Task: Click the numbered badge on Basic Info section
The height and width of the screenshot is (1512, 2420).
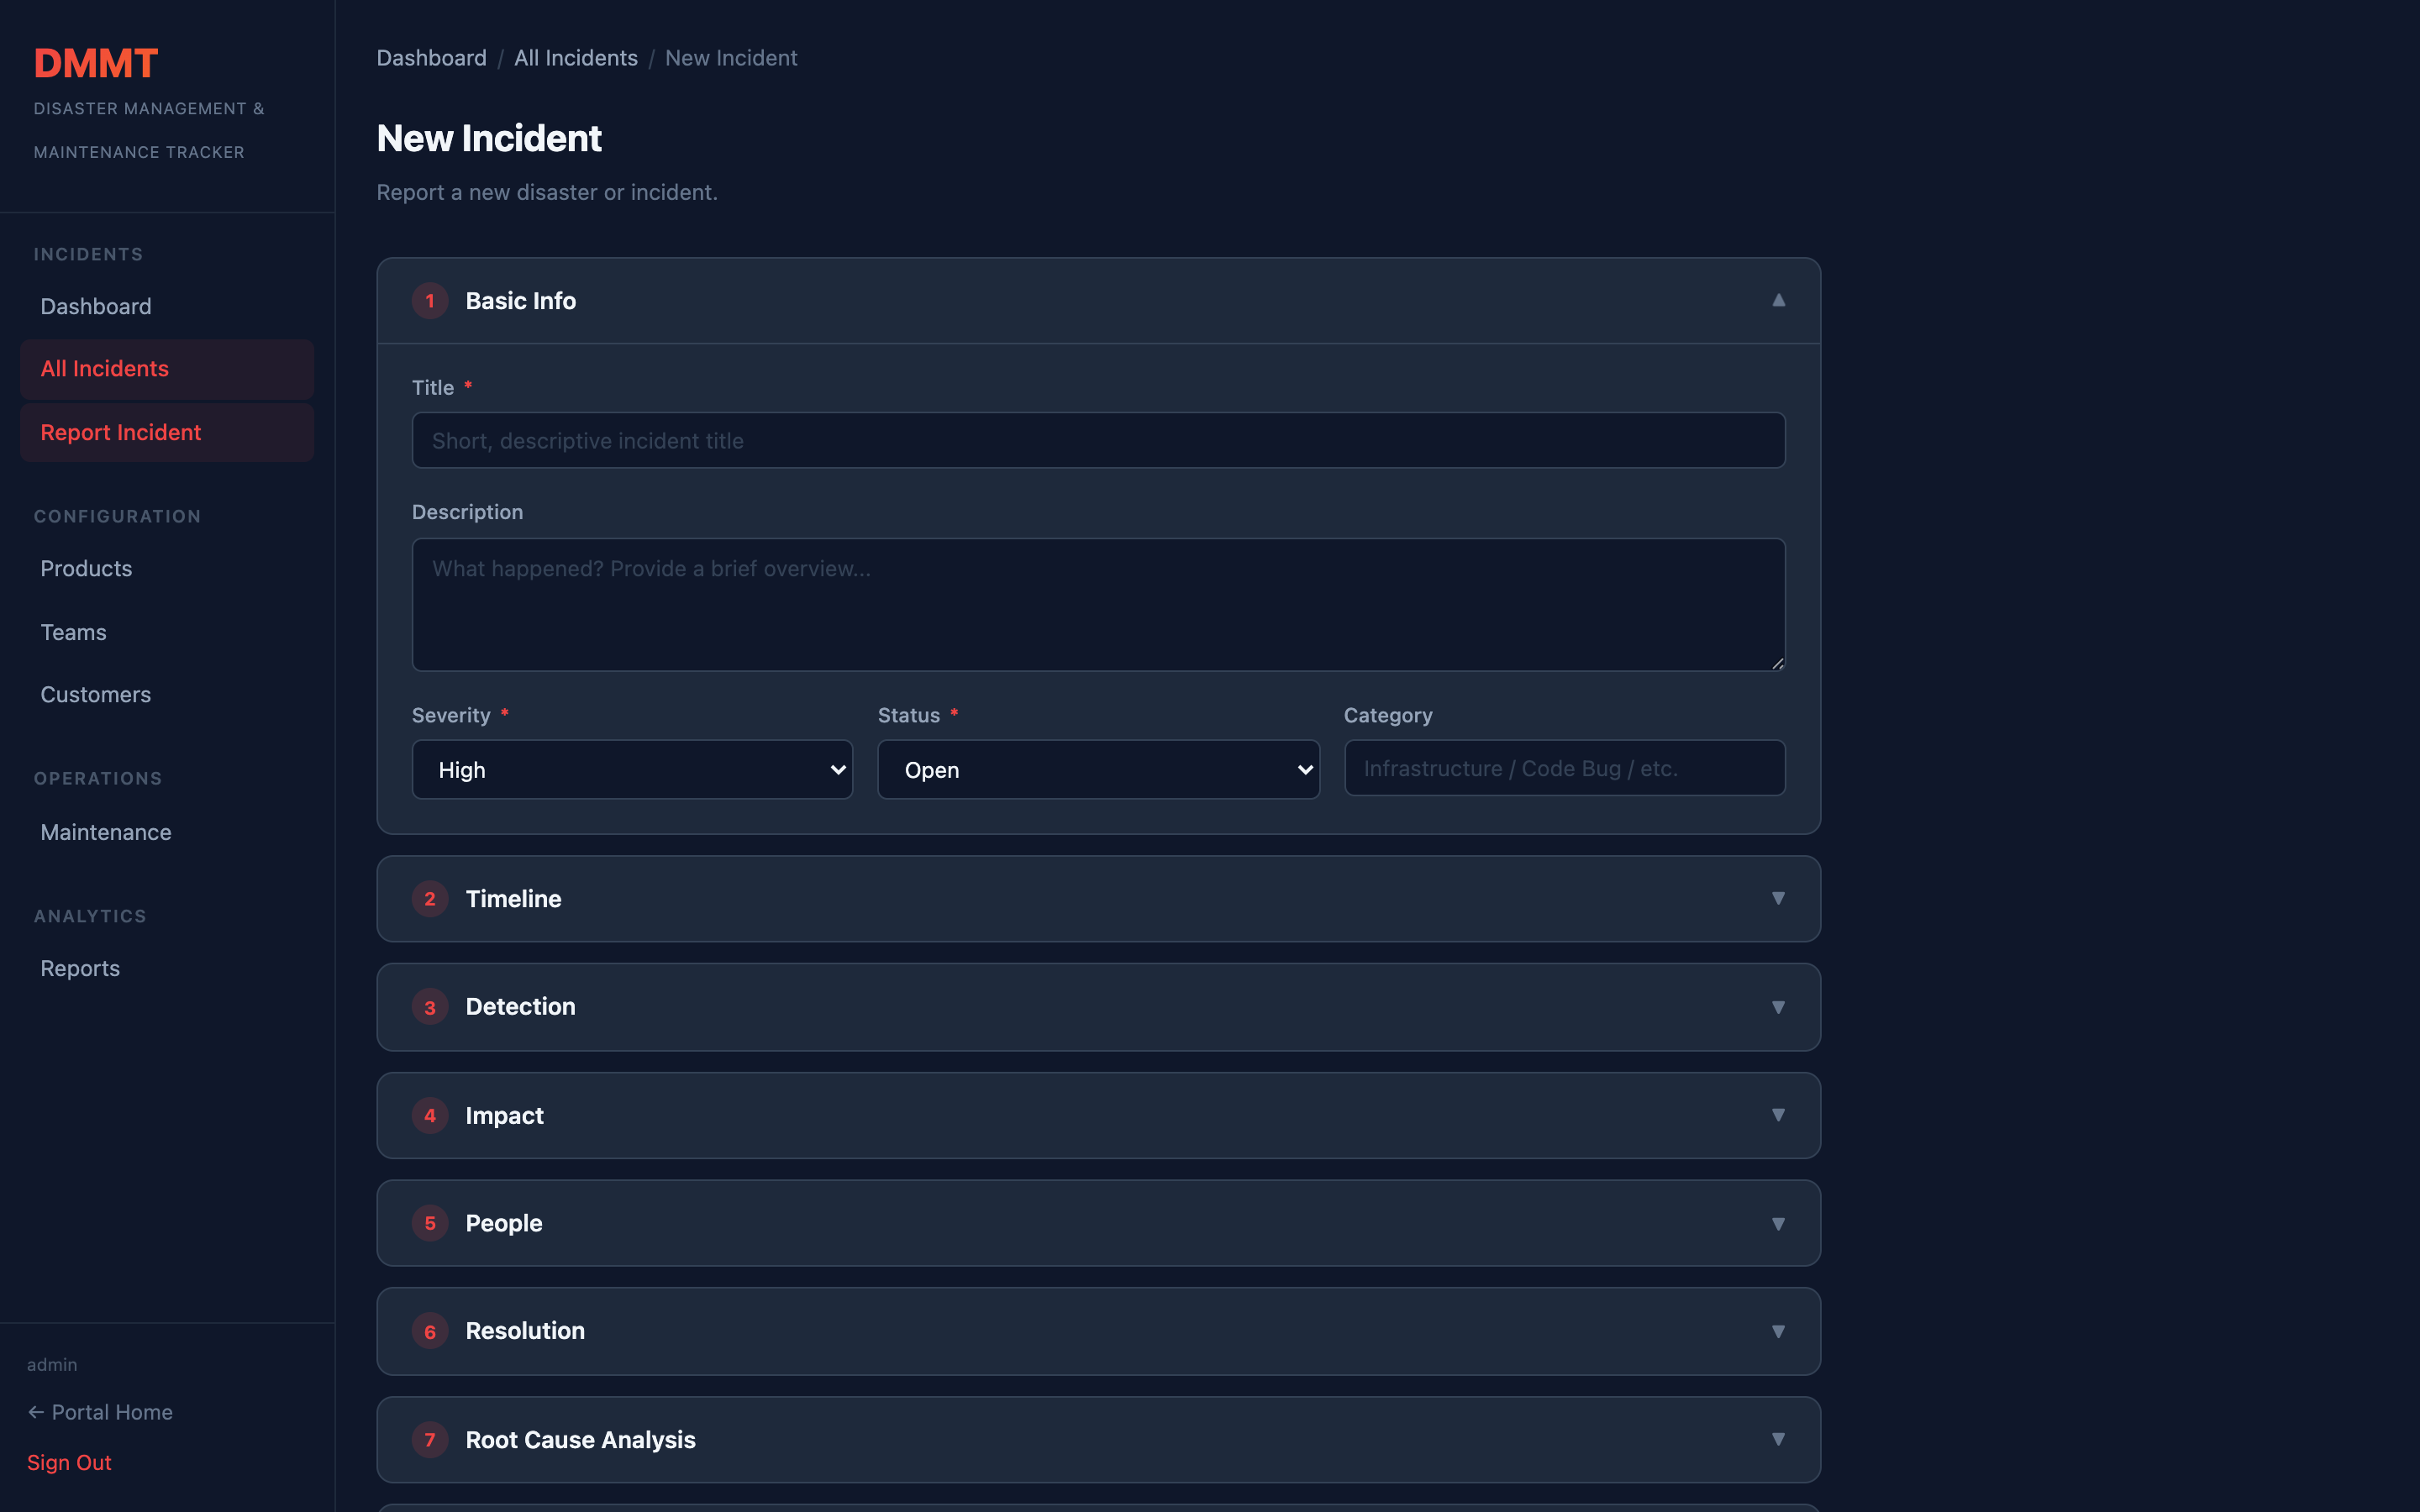Action: pyautogui.click(x=430, y=300)
